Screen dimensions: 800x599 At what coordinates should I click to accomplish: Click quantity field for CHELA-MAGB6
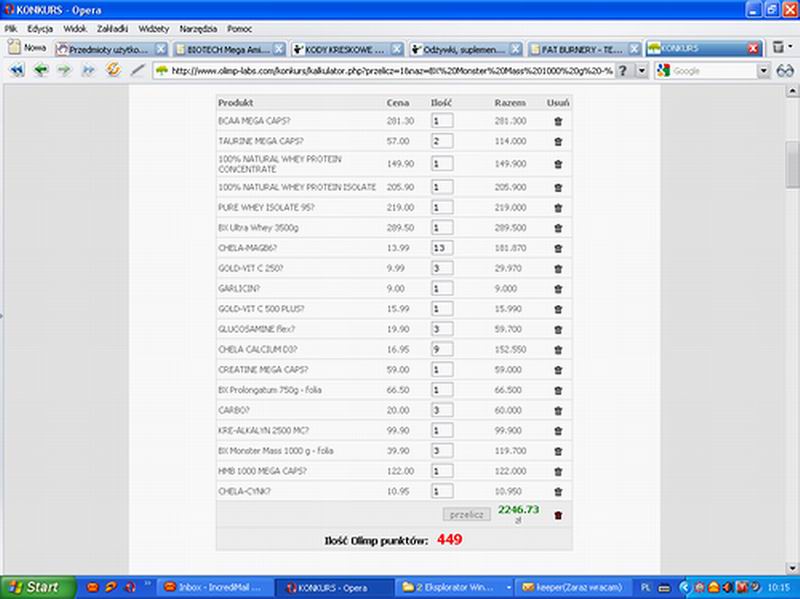(442, 248)
